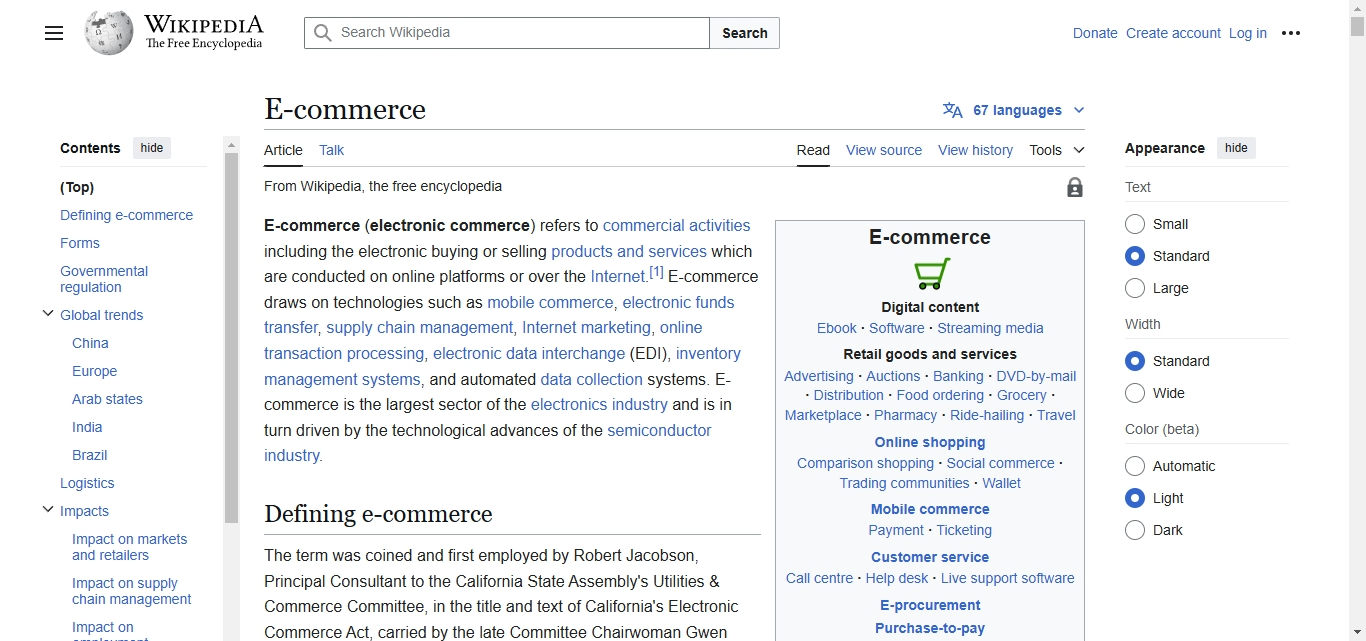The height and width of the screenshot is (641, 1366).
Task: Click the contents sidebar scrollbar
Action: 231,337
